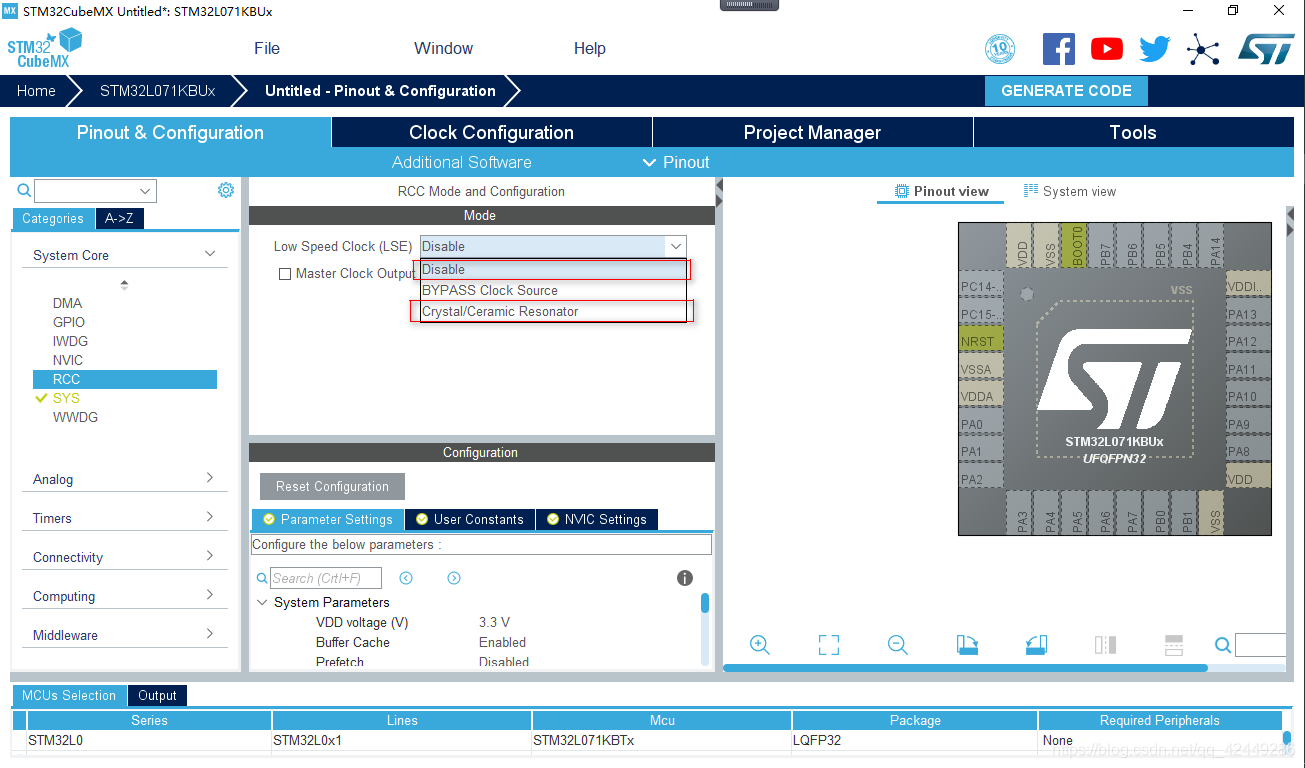Image resolution: width=1305 pixels, height=768 pixels.
Task: Click the sidebar search magnifier icon
Action: [x=24, y=190]
